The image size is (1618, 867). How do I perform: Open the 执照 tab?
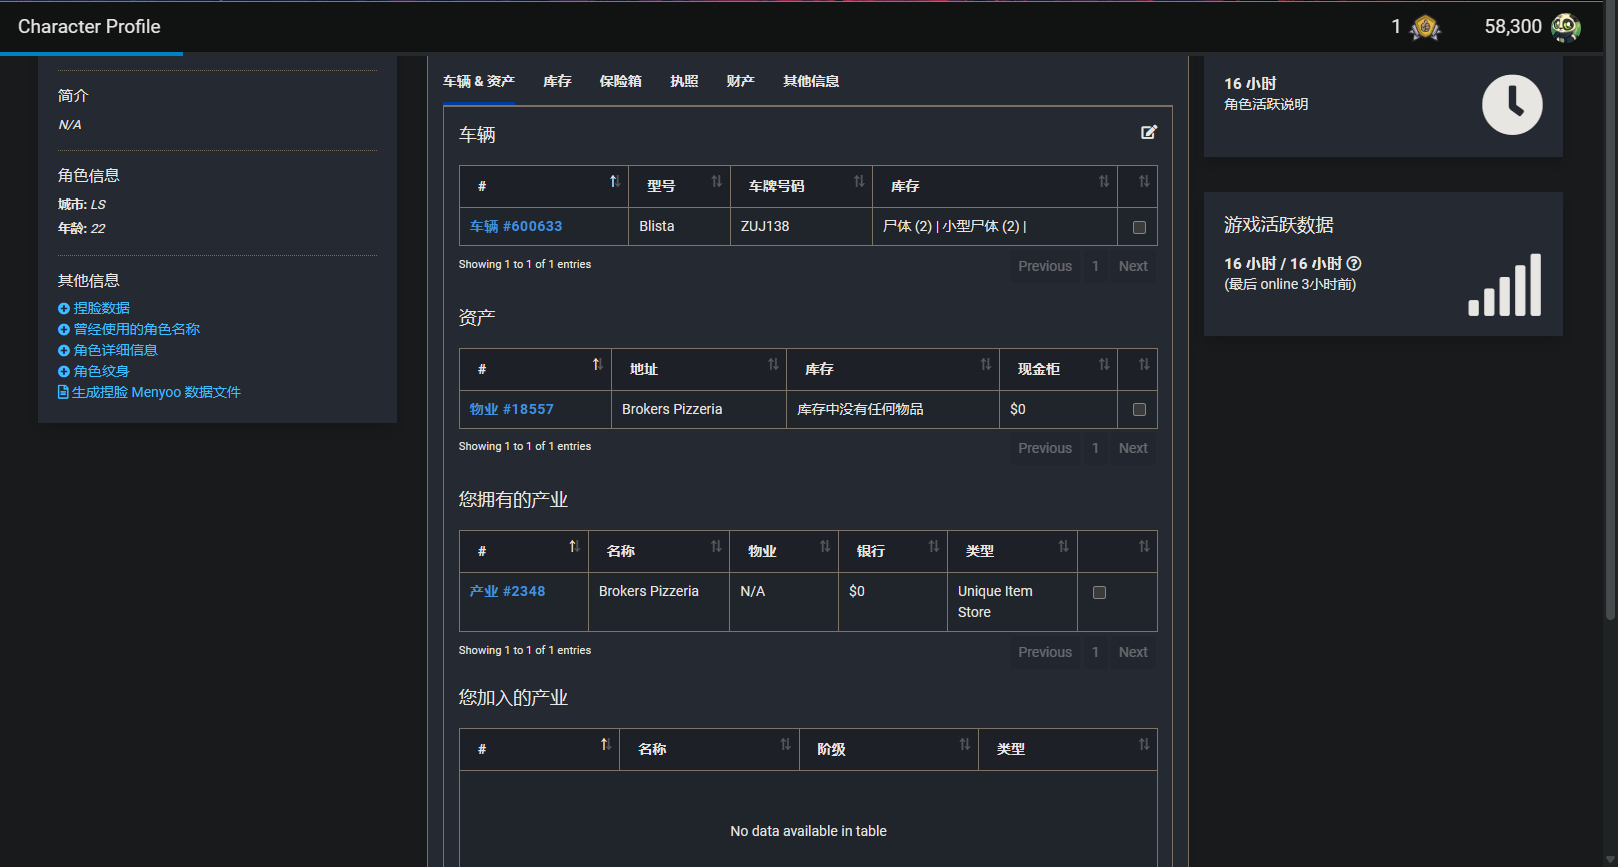(684, 81)
